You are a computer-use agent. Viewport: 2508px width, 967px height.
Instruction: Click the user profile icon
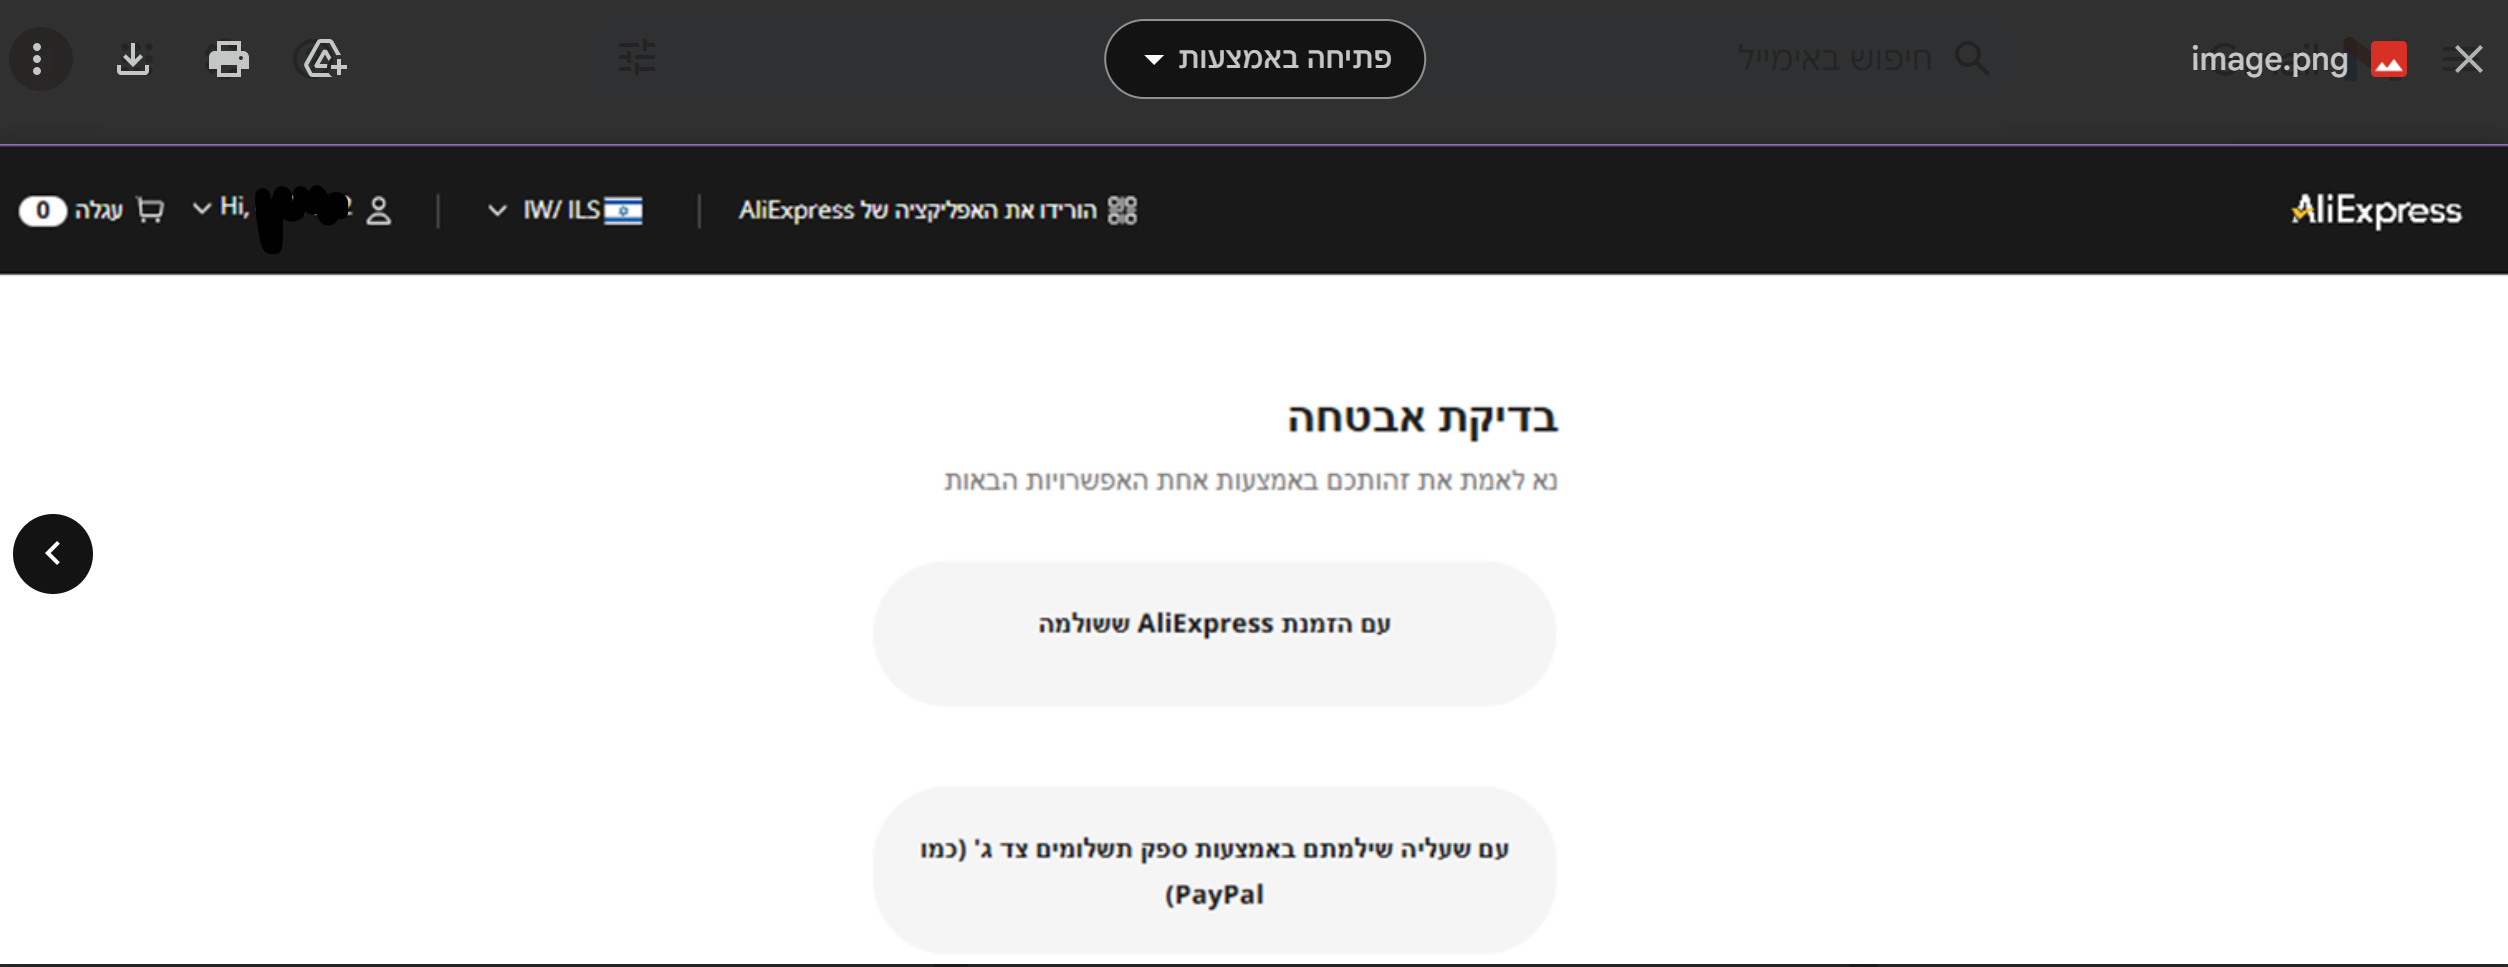[379, 210]
